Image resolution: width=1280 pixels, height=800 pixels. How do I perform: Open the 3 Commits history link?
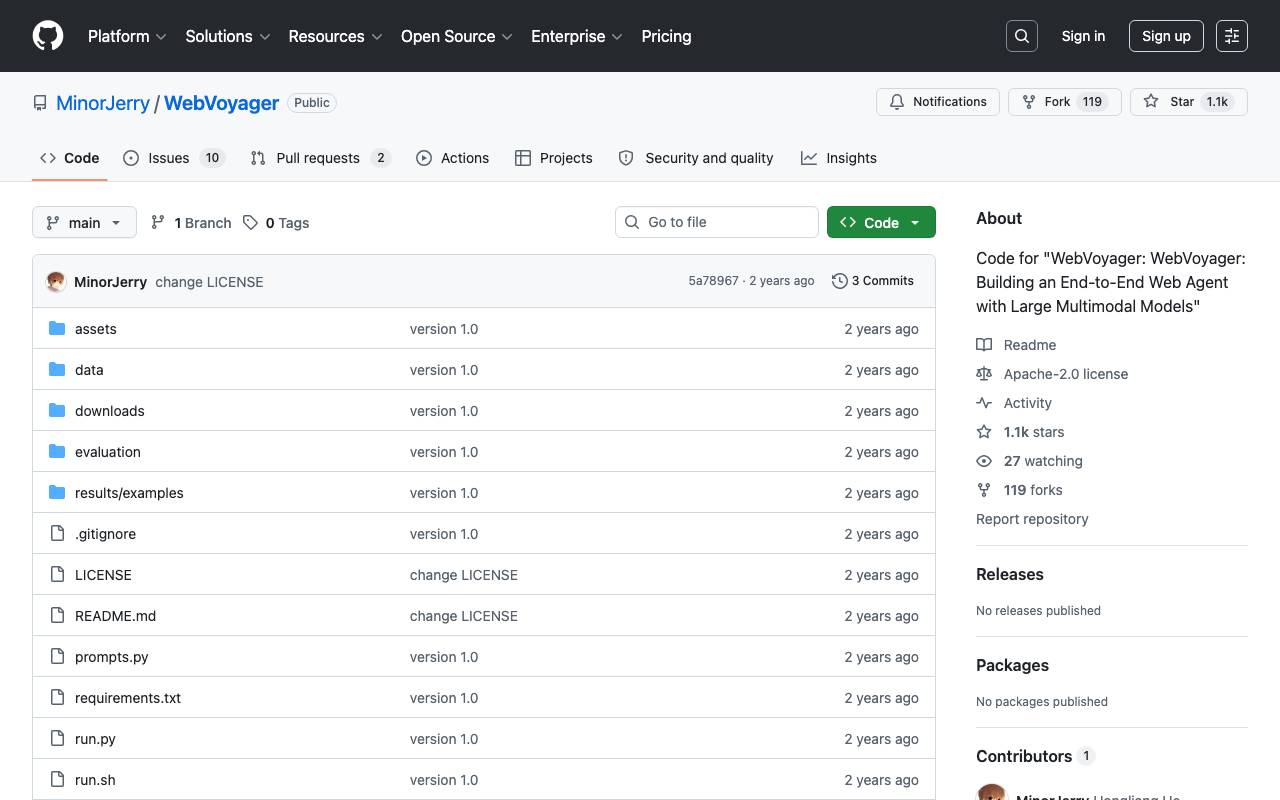pyautogui.click(x=873, y=281)
